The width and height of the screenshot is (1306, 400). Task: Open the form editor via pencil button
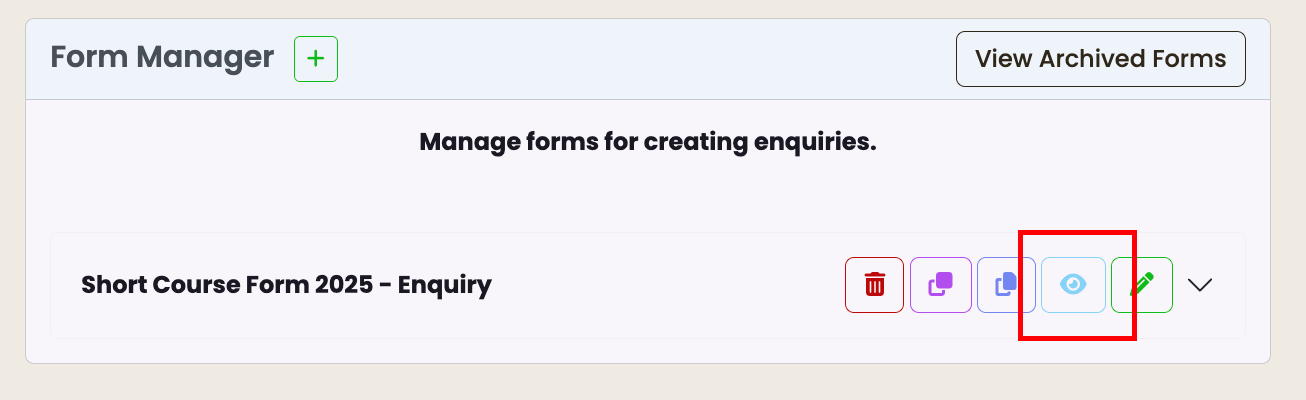point(1142,285)
